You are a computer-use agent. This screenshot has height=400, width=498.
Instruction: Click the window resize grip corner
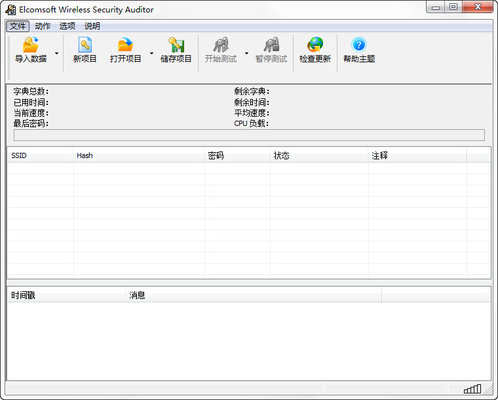tap(488, 389)
